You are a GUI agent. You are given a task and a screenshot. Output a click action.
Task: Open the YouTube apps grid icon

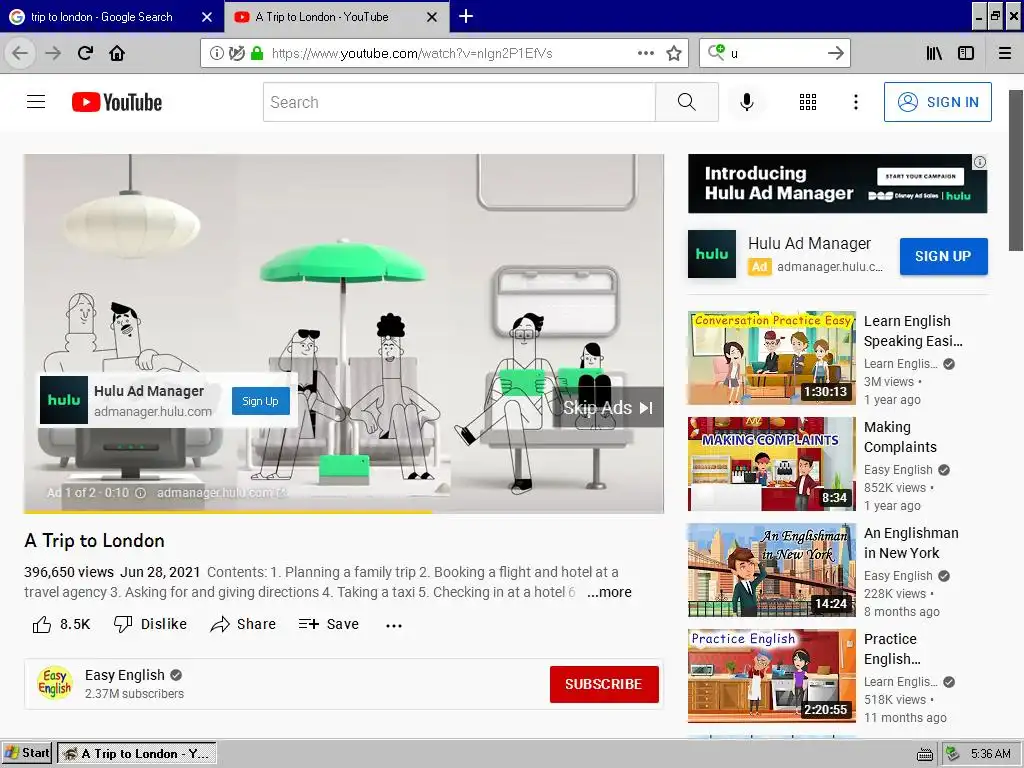(808, 102)
